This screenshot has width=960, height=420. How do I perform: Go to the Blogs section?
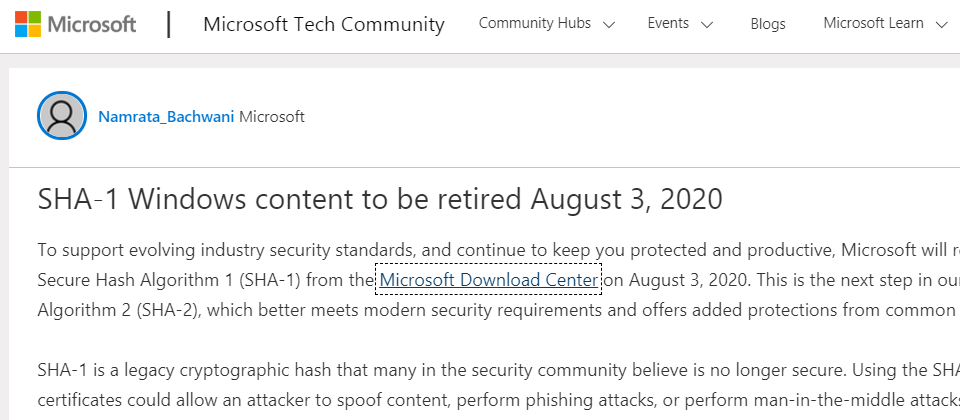(x=768, y=24)
